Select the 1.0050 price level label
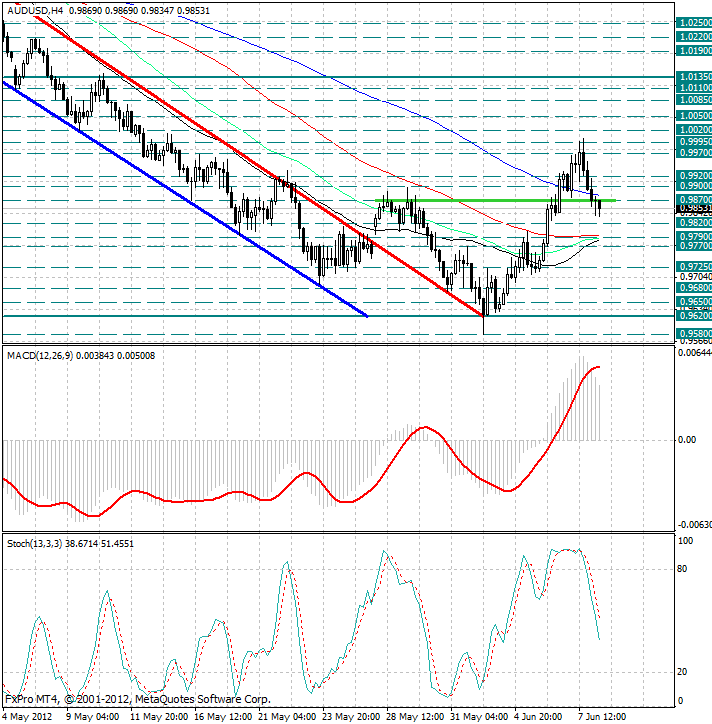 (x=694, y=116)
